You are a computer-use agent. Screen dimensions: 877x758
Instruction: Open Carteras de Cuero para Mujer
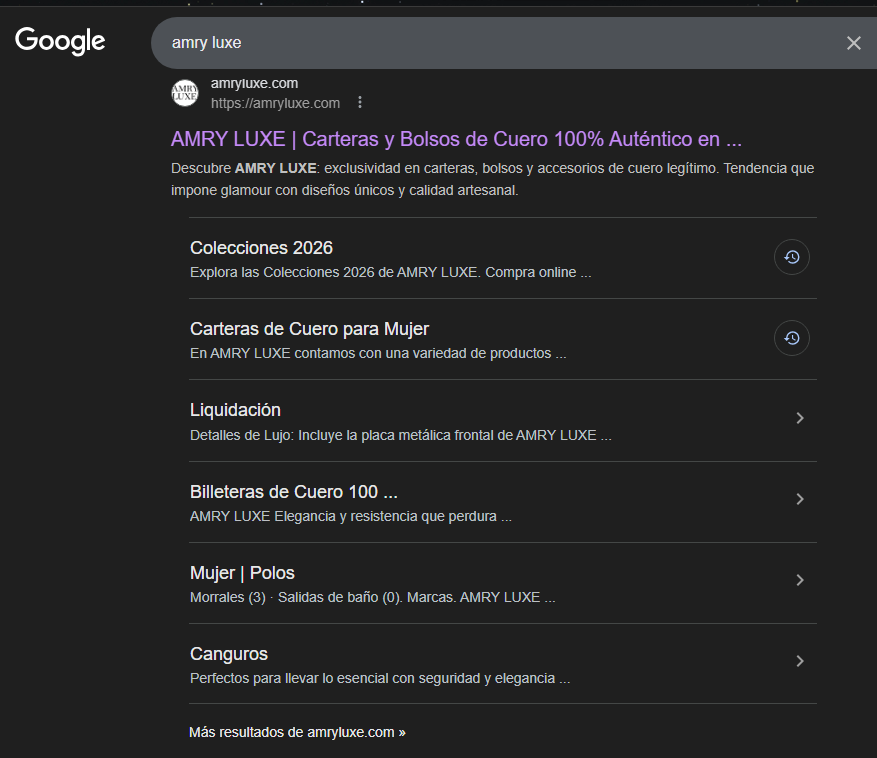click(309, 328)
